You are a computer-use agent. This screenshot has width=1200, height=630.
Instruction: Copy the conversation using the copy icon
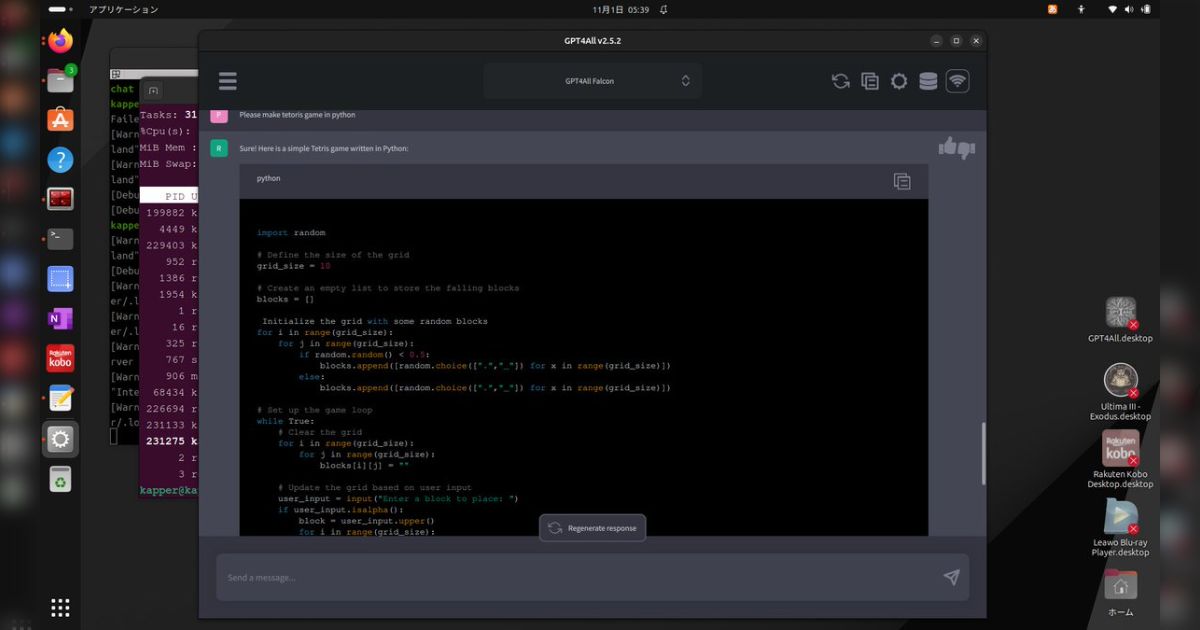[870, 80]
